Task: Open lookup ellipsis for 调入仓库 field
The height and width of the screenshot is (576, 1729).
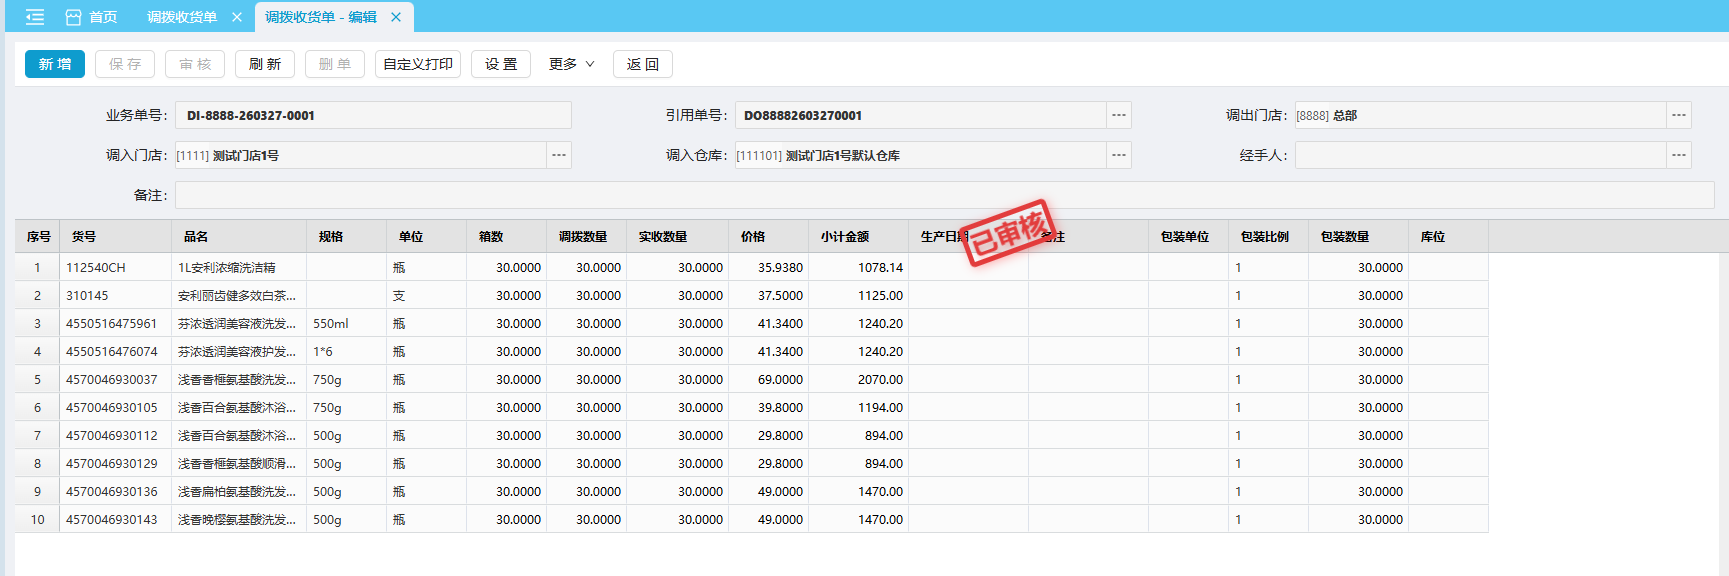Action: point(1119,155)
